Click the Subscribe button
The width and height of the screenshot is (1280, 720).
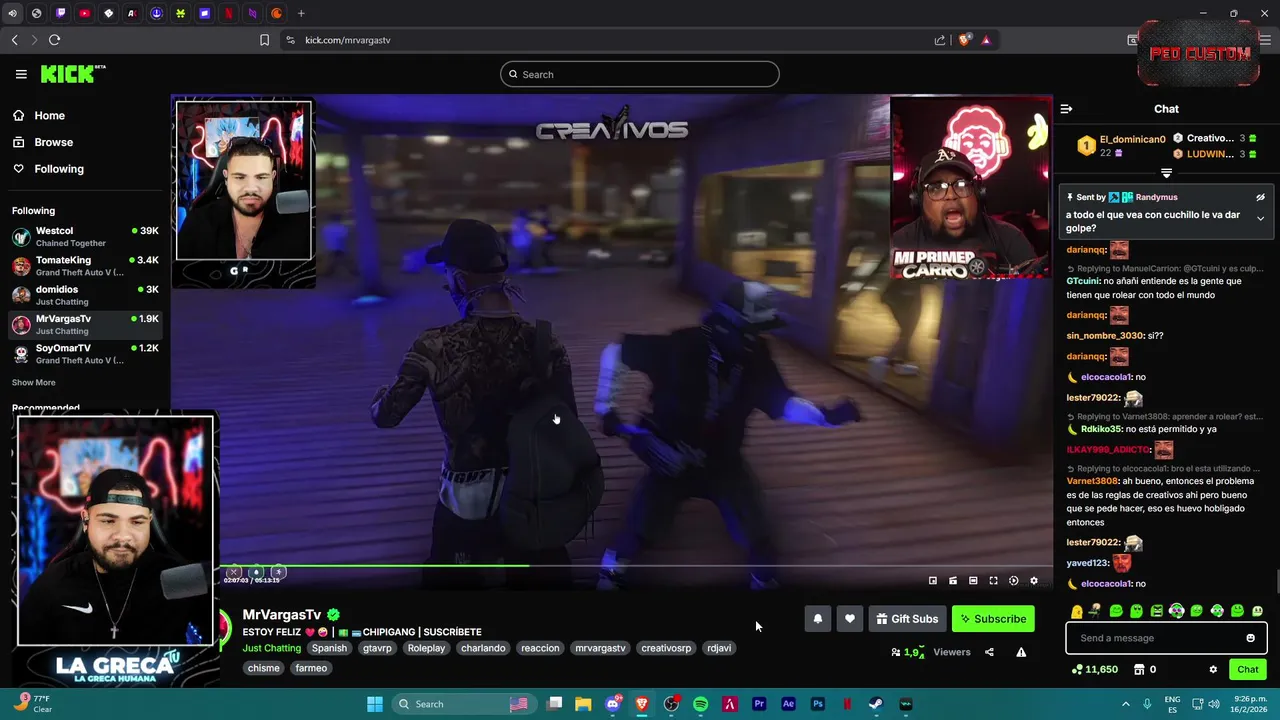point(993,619)
